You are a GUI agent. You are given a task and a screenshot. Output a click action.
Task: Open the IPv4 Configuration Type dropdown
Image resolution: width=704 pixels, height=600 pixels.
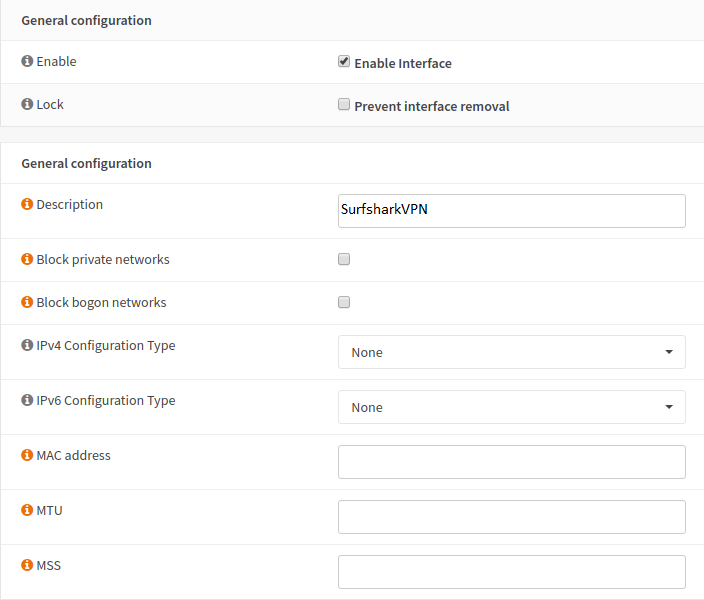point(511,352)
